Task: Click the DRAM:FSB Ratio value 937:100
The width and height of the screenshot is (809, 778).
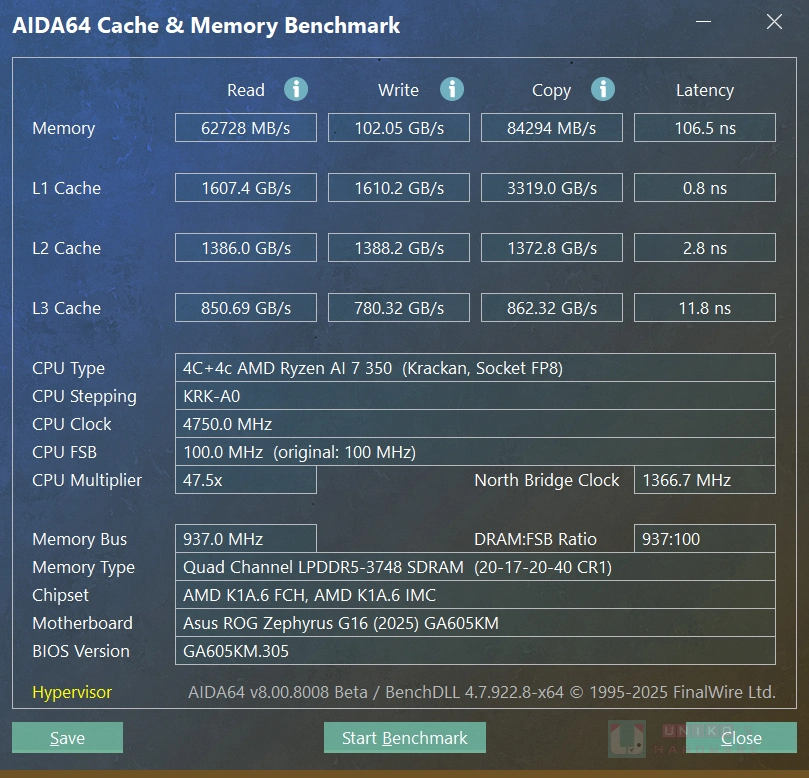Action: (705, 539)
